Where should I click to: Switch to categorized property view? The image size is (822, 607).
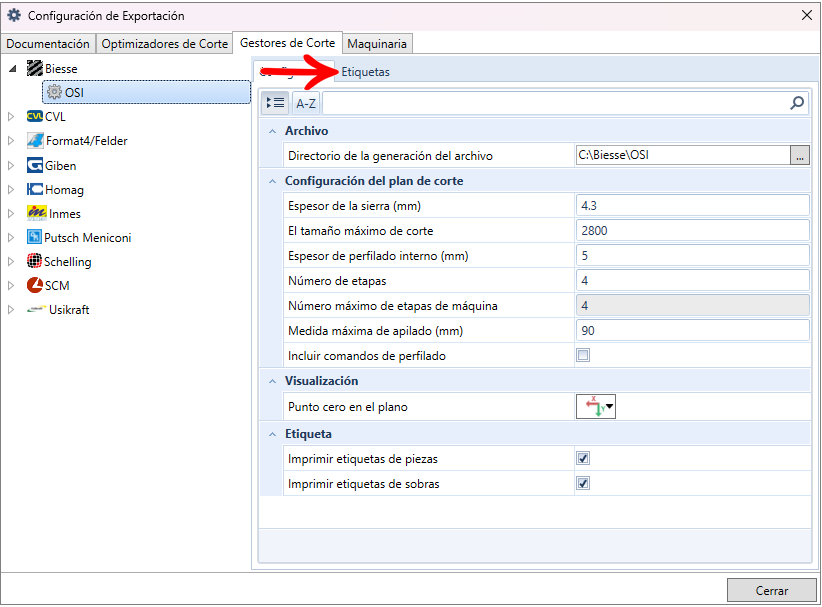[275, 103]
